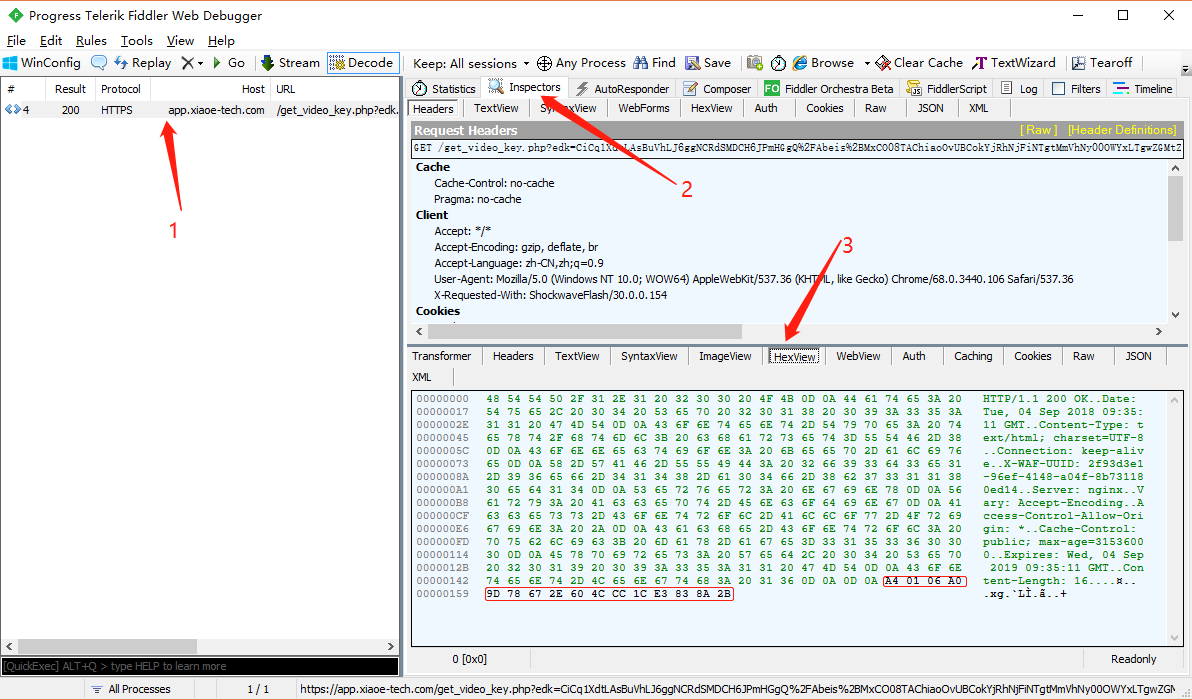Open Find sessions with binoculars icon
1192x700 pixels.
click(654, 63)
